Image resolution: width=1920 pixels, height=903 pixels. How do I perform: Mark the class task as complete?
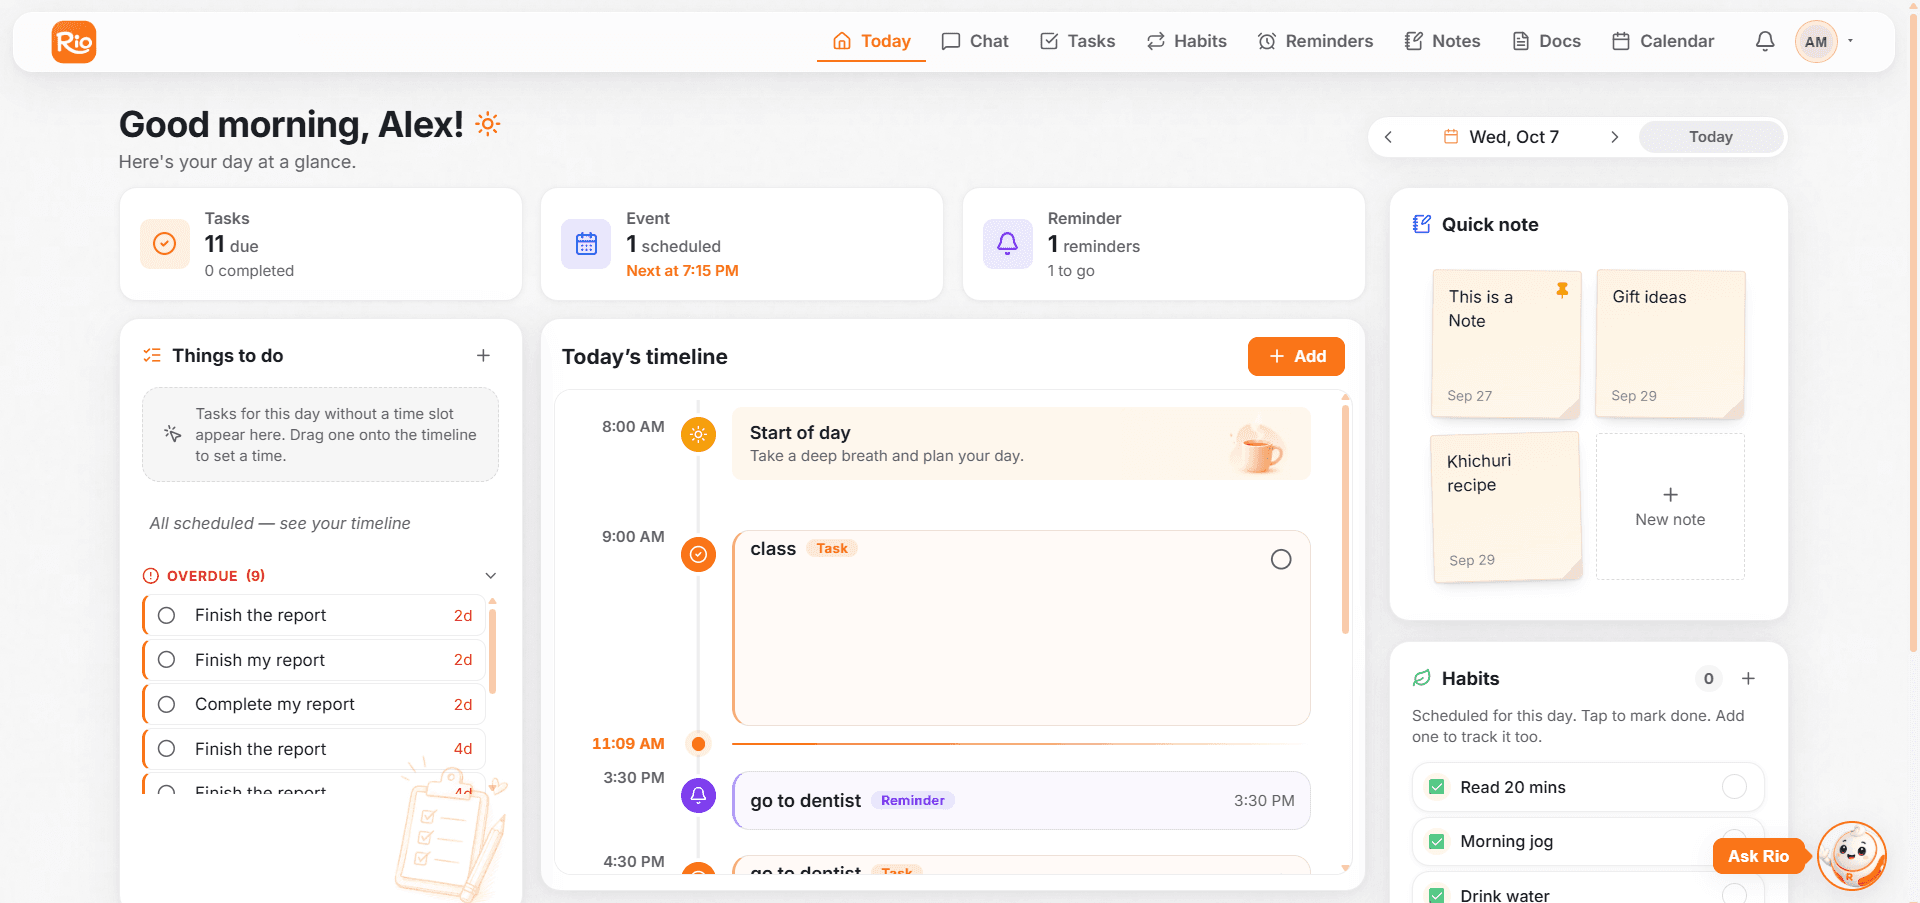(x=1281, y=560)
